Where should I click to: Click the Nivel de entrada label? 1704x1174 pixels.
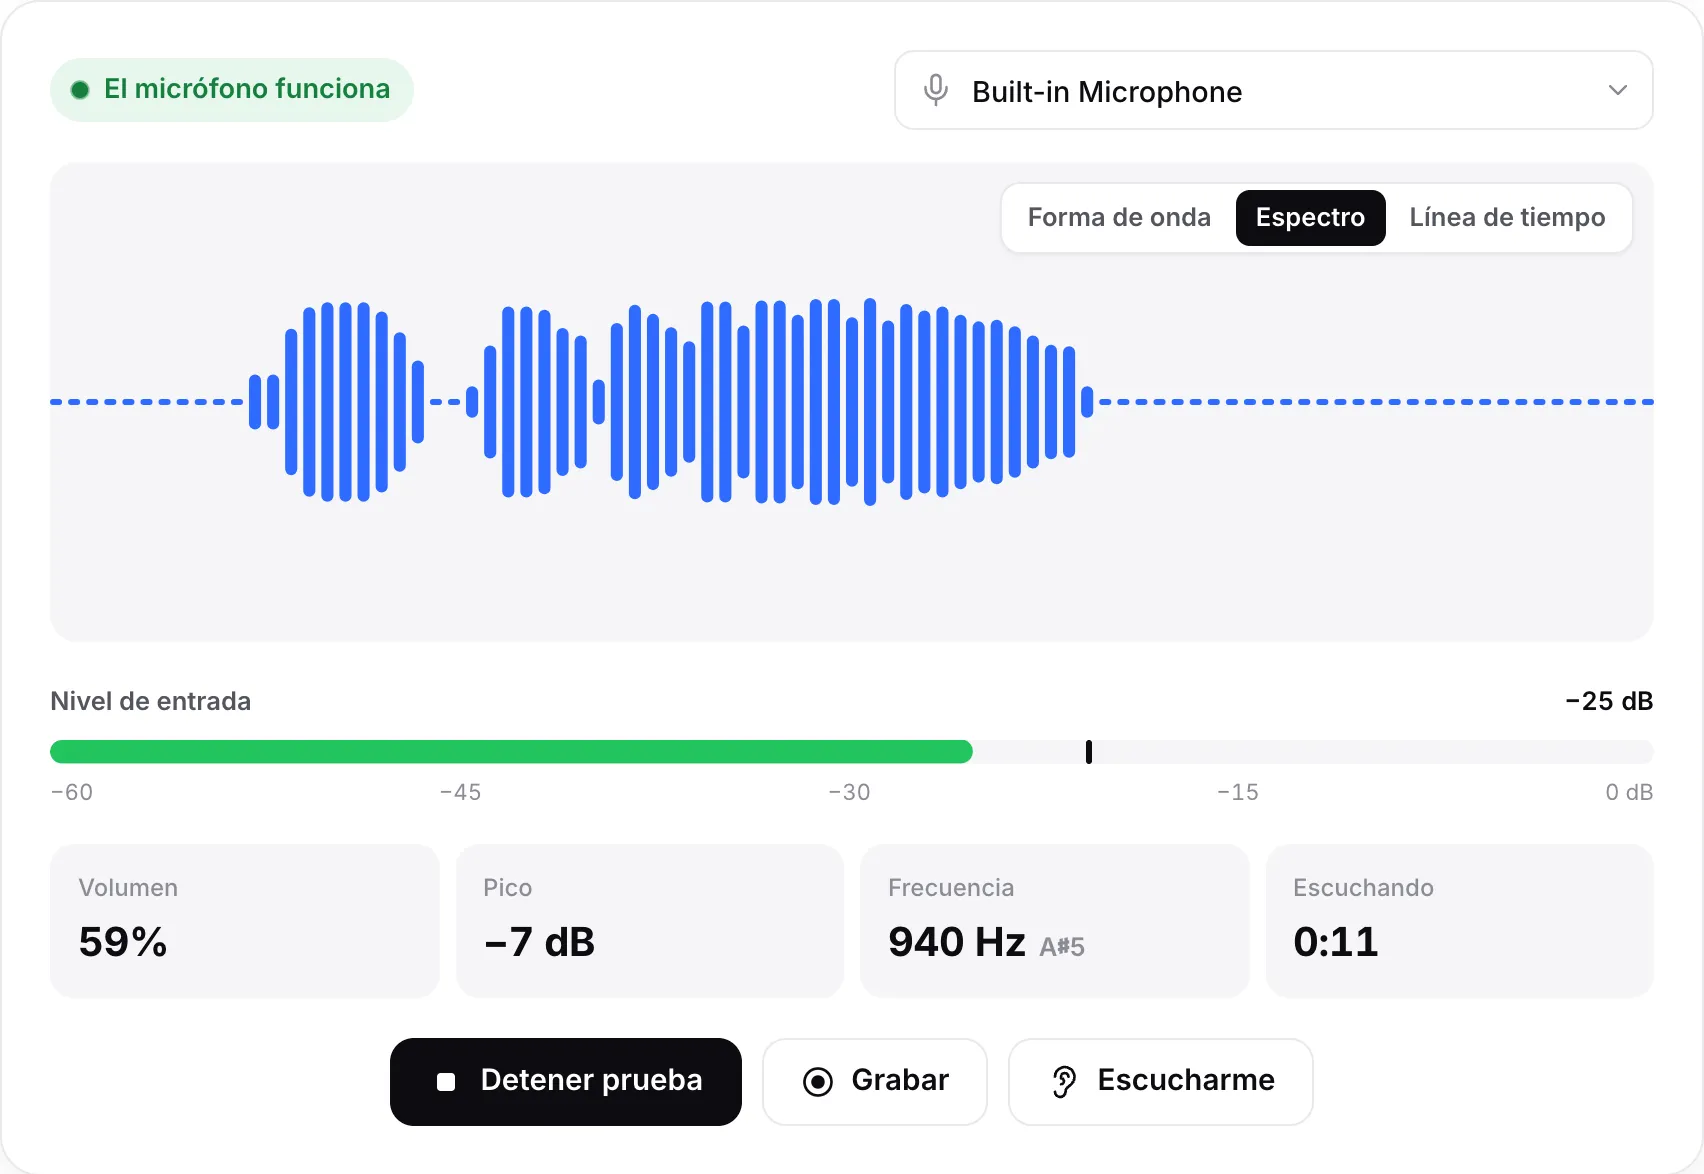coord(150,701)
